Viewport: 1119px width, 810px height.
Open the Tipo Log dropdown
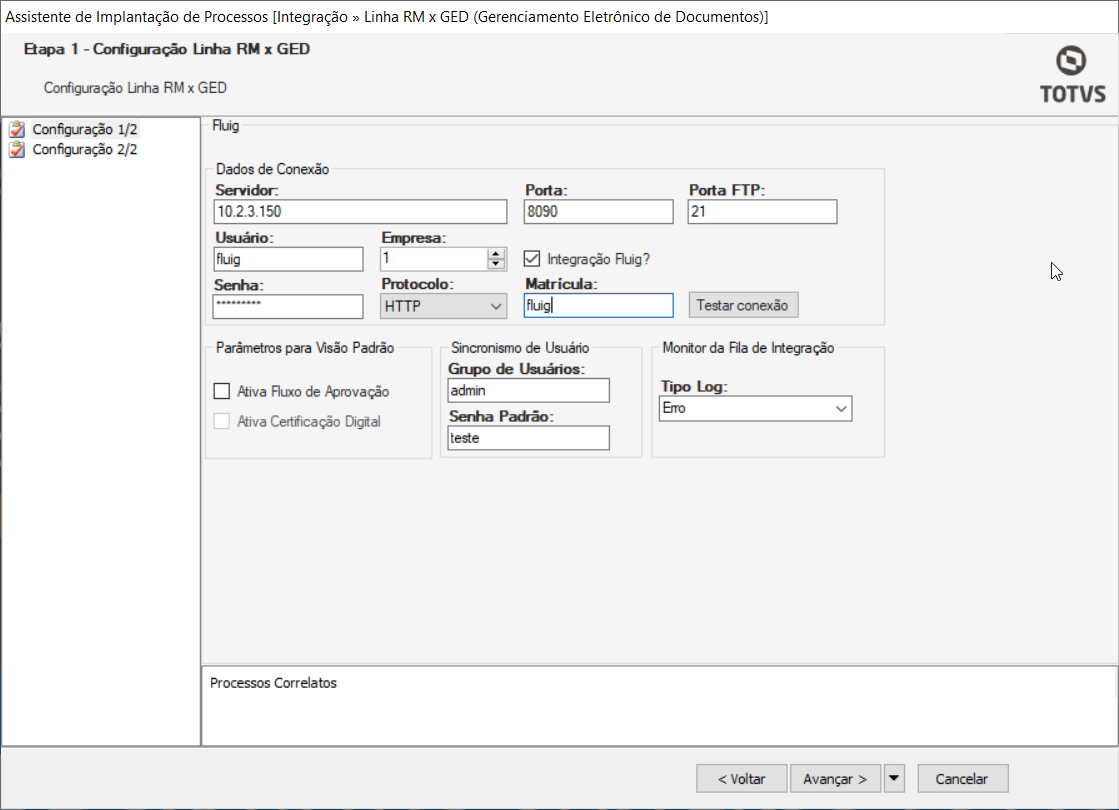coord(755,408)
